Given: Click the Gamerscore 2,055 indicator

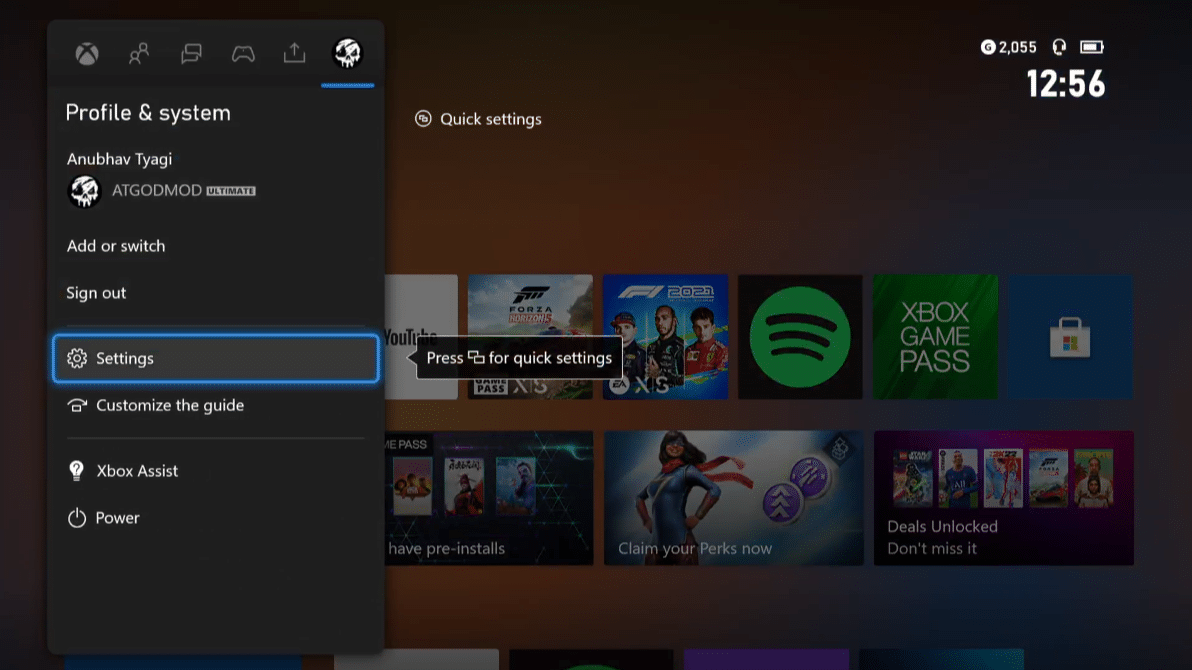Looking at the screenshot, I should click(1009, 47).
